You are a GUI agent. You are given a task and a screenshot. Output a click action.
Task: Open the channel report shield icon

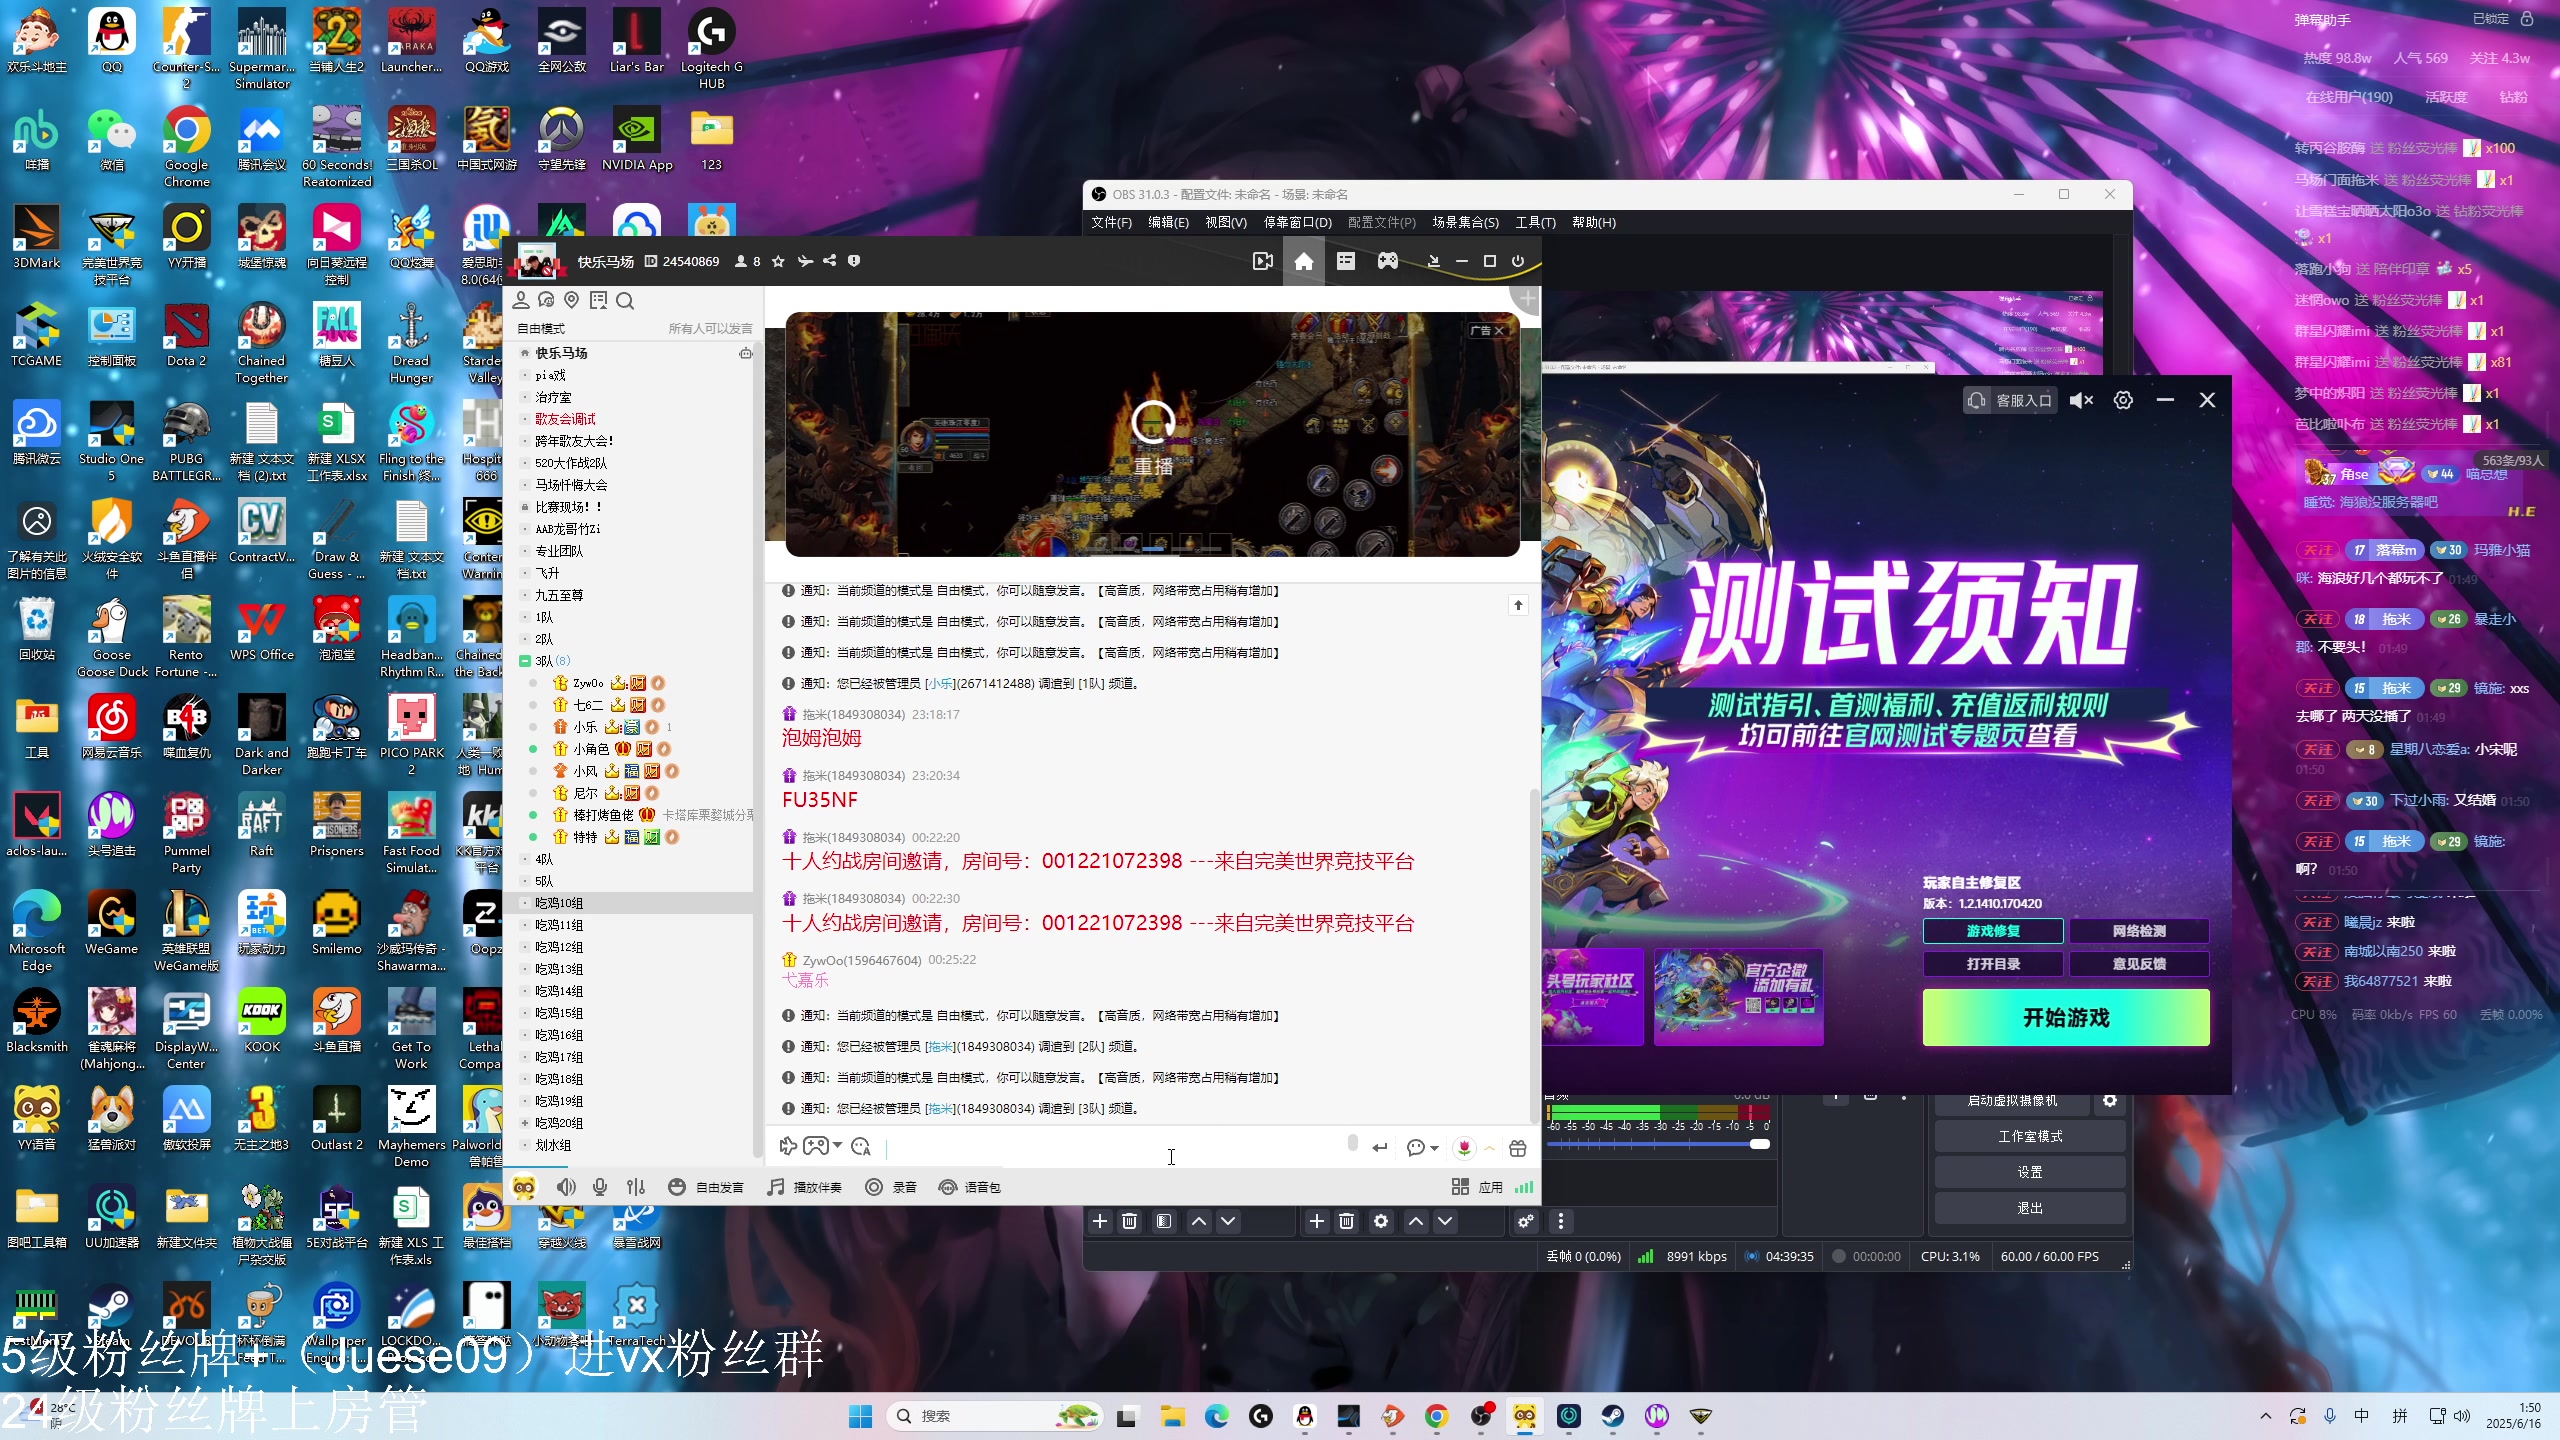point(853,261)
